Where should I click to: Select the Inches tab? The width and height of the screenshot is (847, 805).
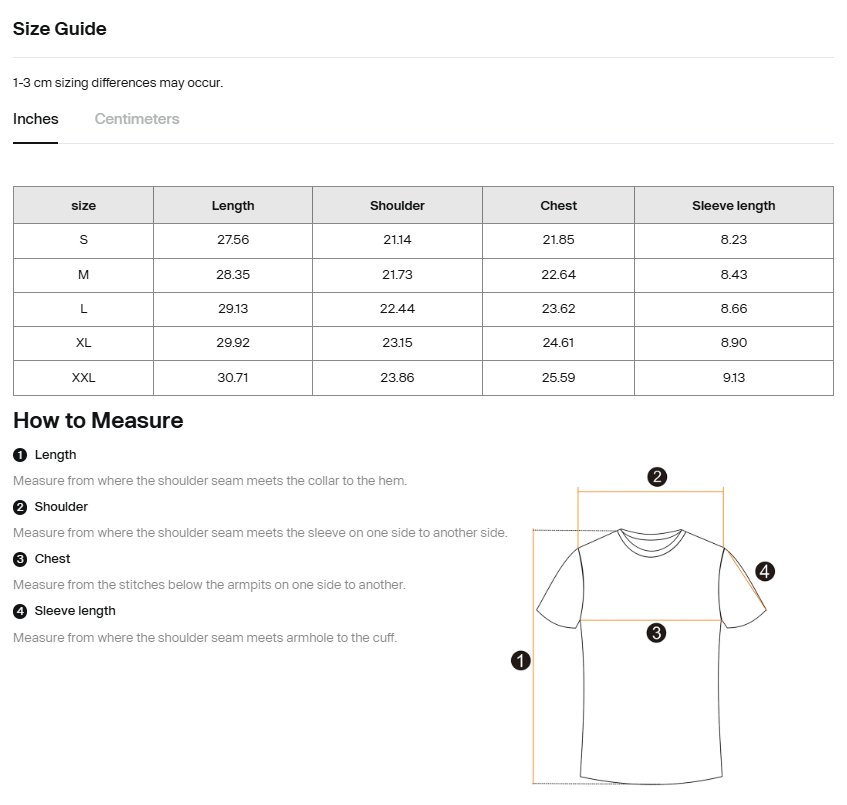pos(36,119)
